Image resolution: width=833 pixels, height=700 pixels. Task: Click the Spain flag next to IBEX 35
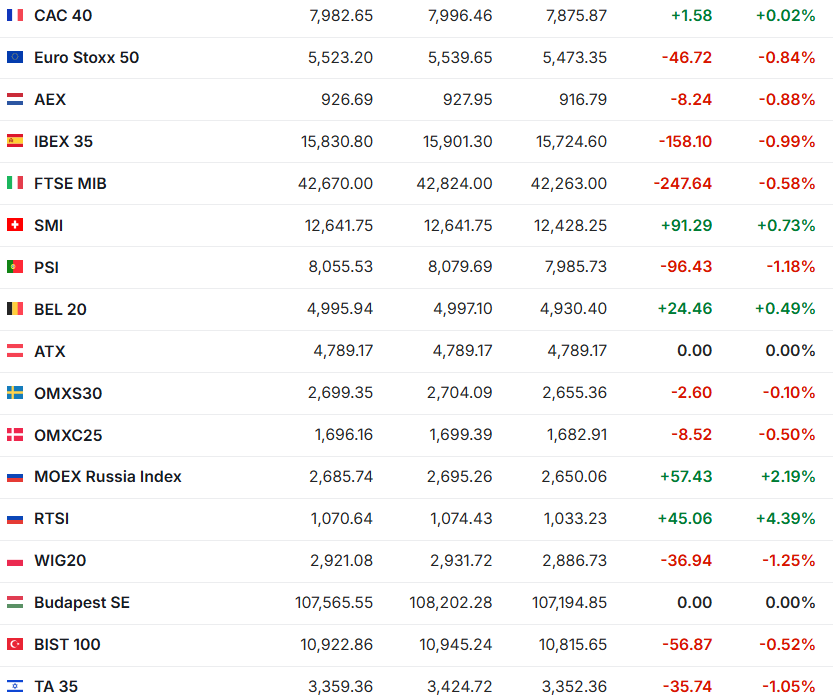click(x=15, y=142)
